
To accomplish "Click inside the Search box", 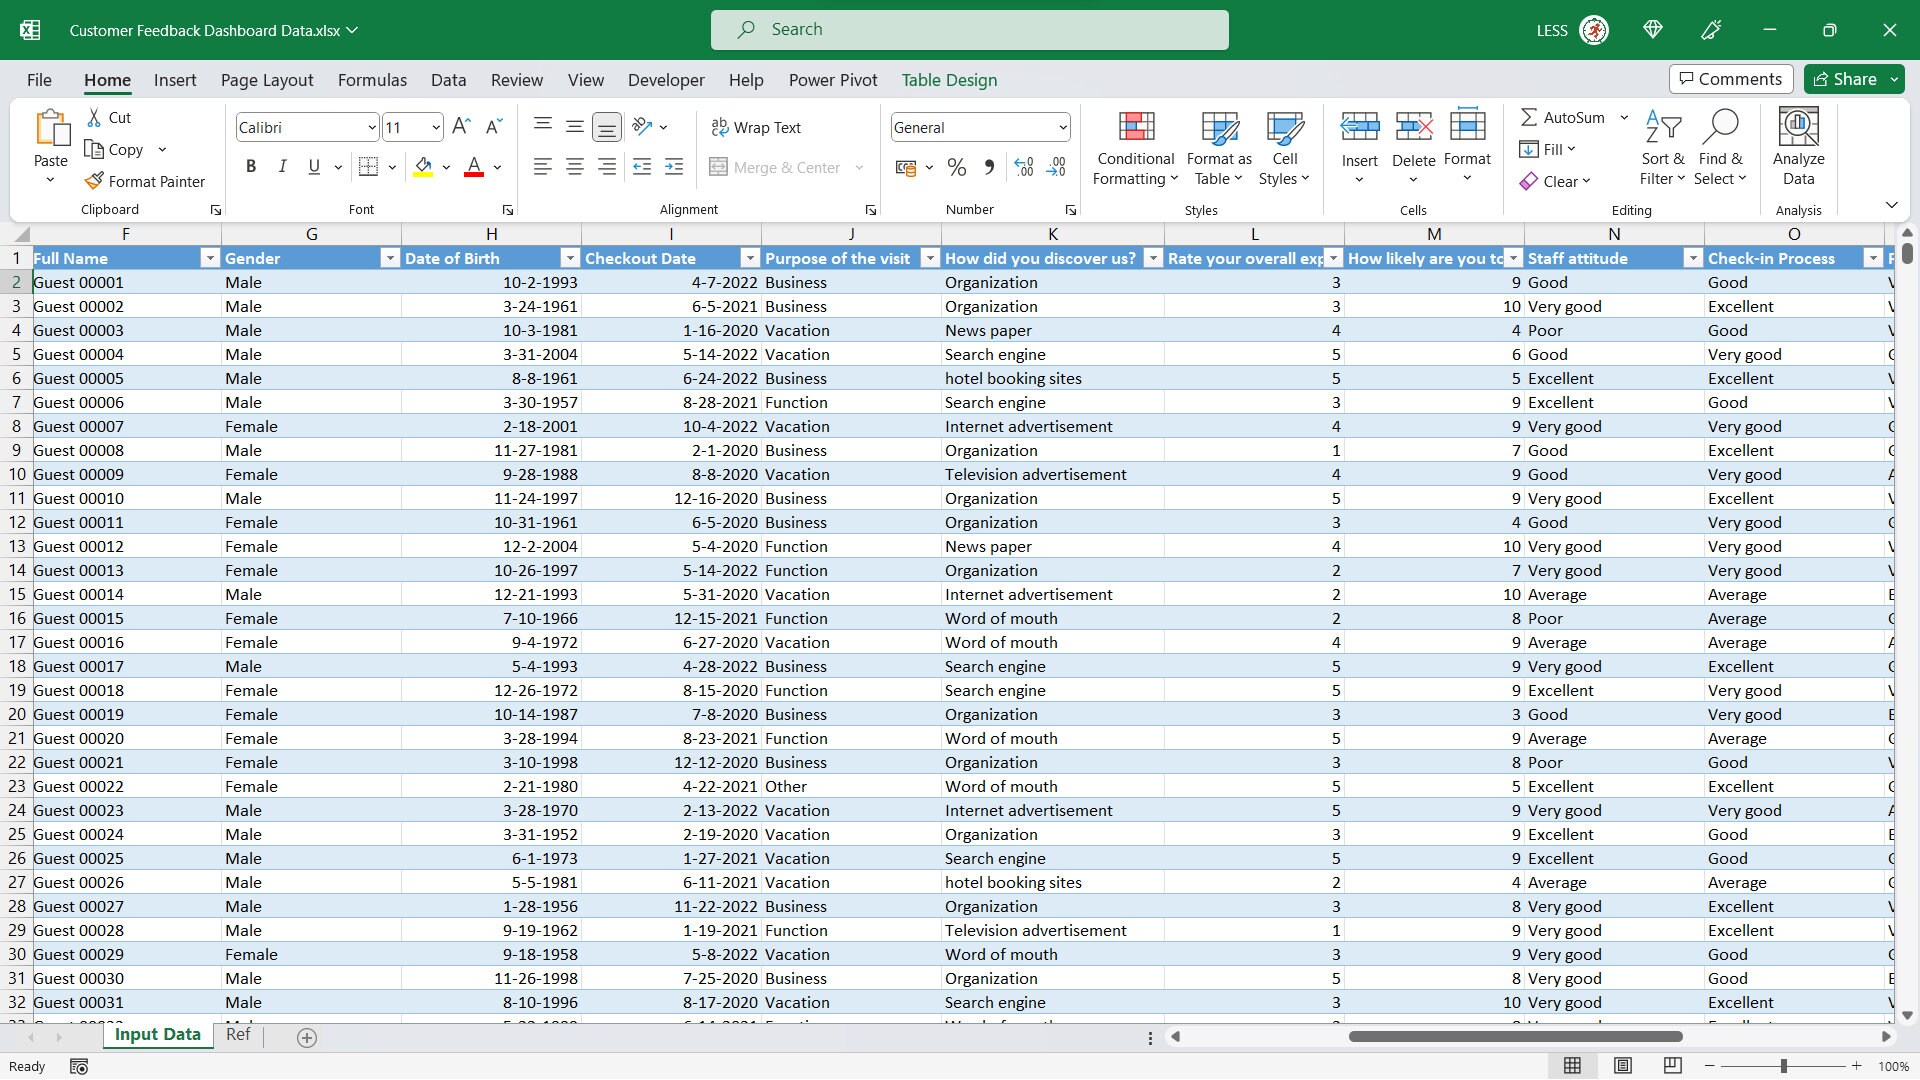I will [968, 29].
